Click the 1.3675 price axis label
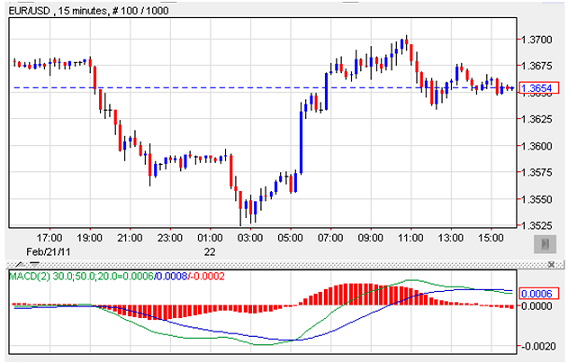The width and height of the screenshot is (568, 364). coord(536,66)
